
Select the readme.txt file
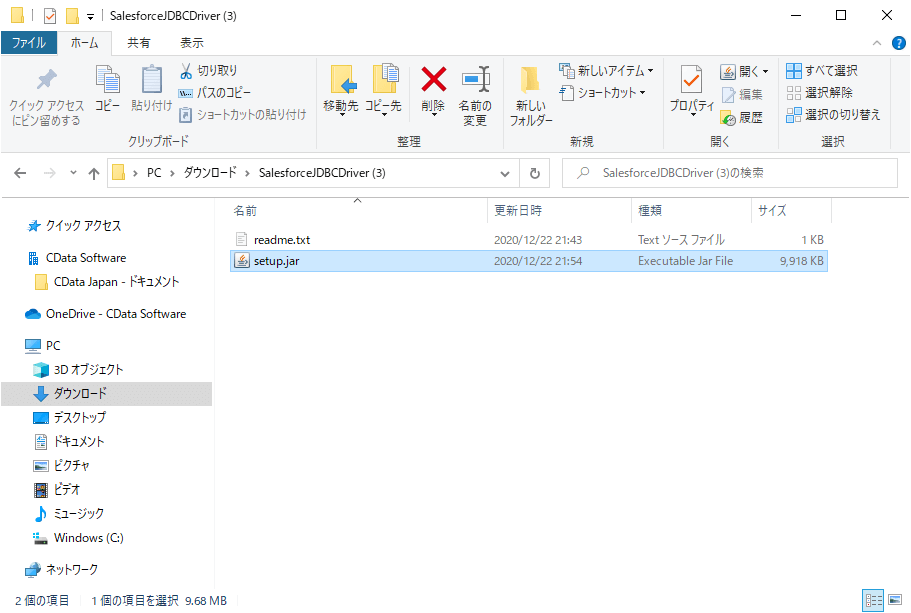click(x=529, y=240)
